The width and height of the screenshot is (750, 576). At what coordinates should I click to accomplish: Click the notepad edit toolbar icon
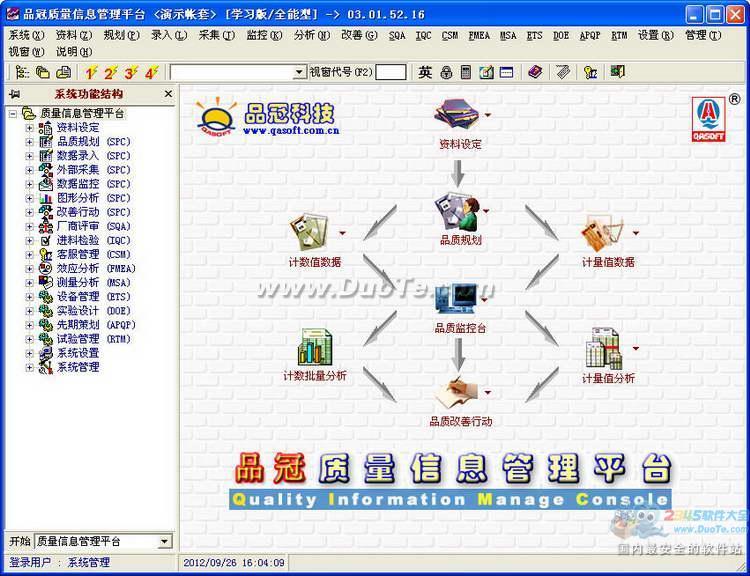486,72
